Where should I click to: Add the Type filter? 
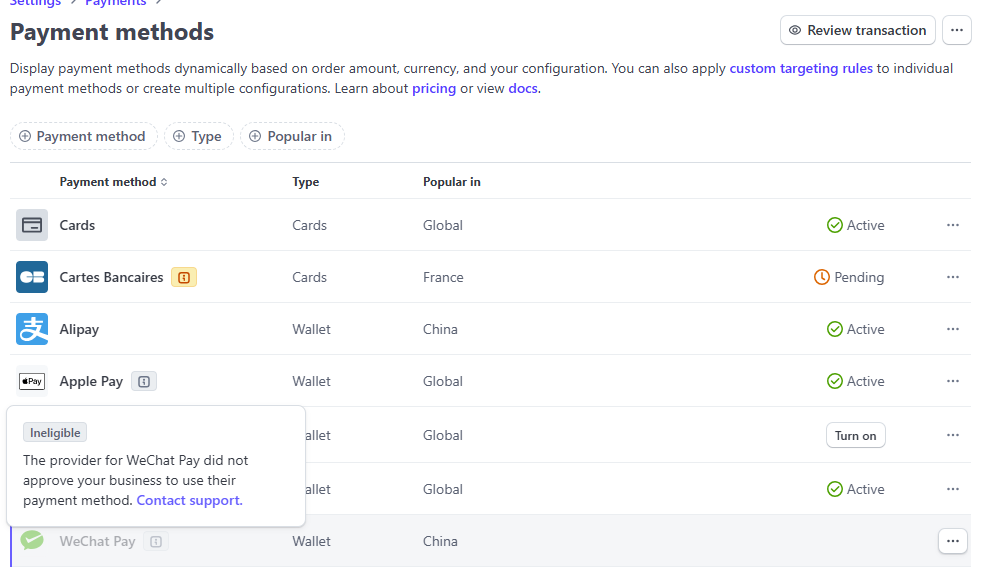pos(199,137)
